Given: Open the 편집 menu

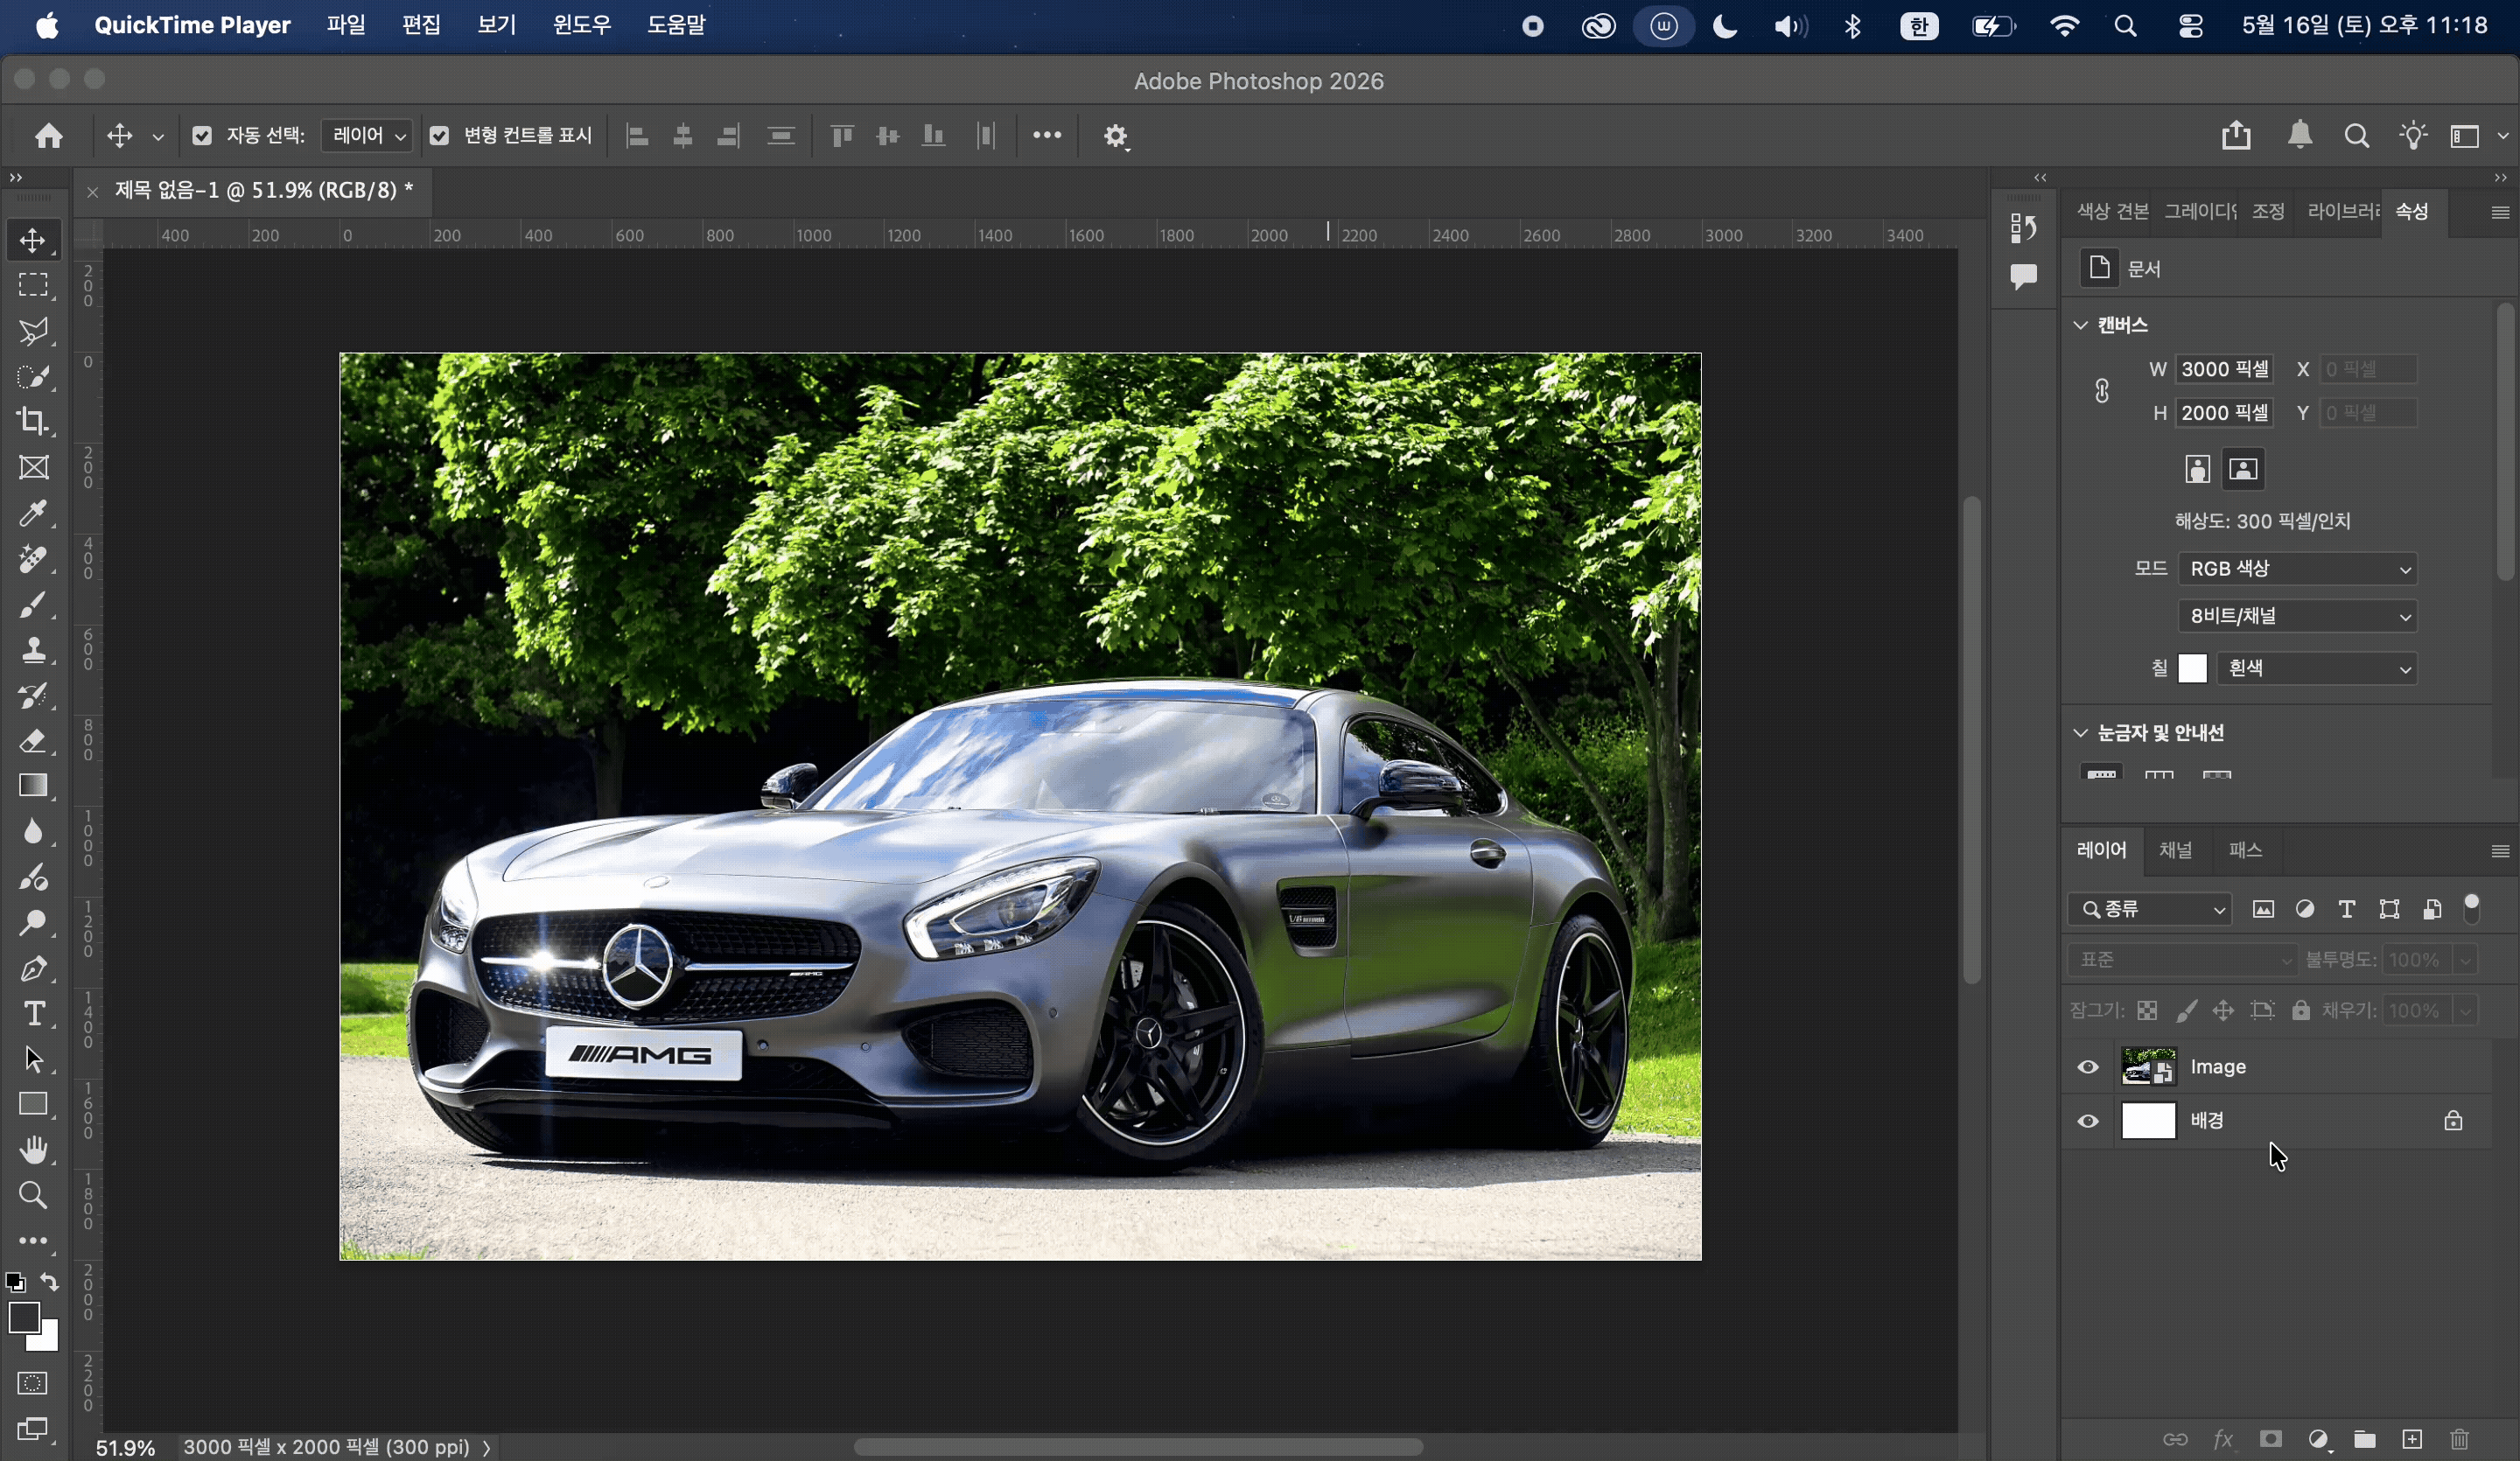Looking at the screenshot, I should 421,25.
